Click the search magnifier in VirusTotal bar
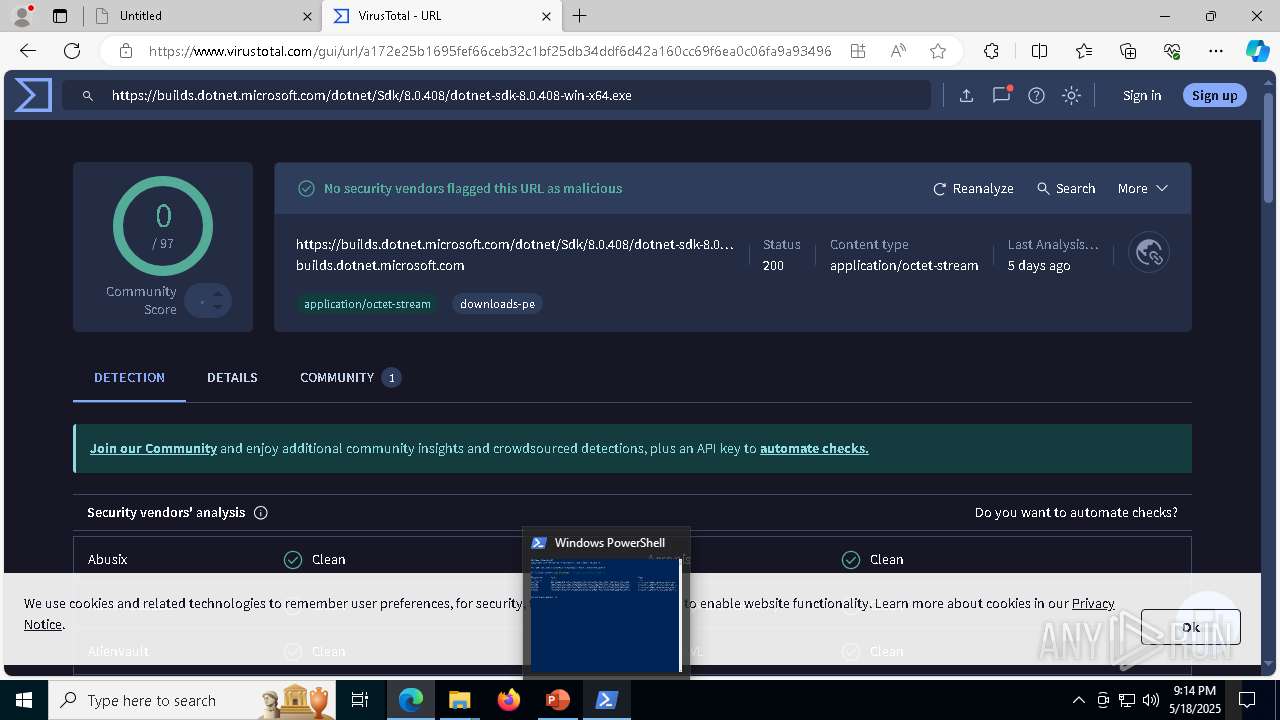The width and height of the screenshot is (1280, 720). click(x=88, y=96)
